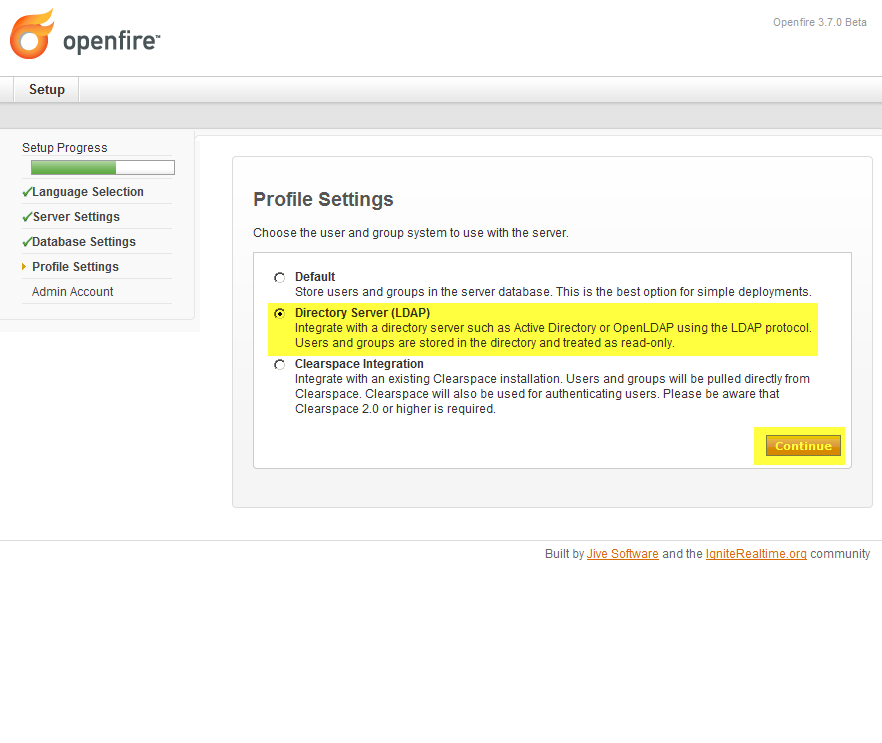Click the Setup Progress bar
This screenshot has height=743, width=882.
(x=103, y=168)
